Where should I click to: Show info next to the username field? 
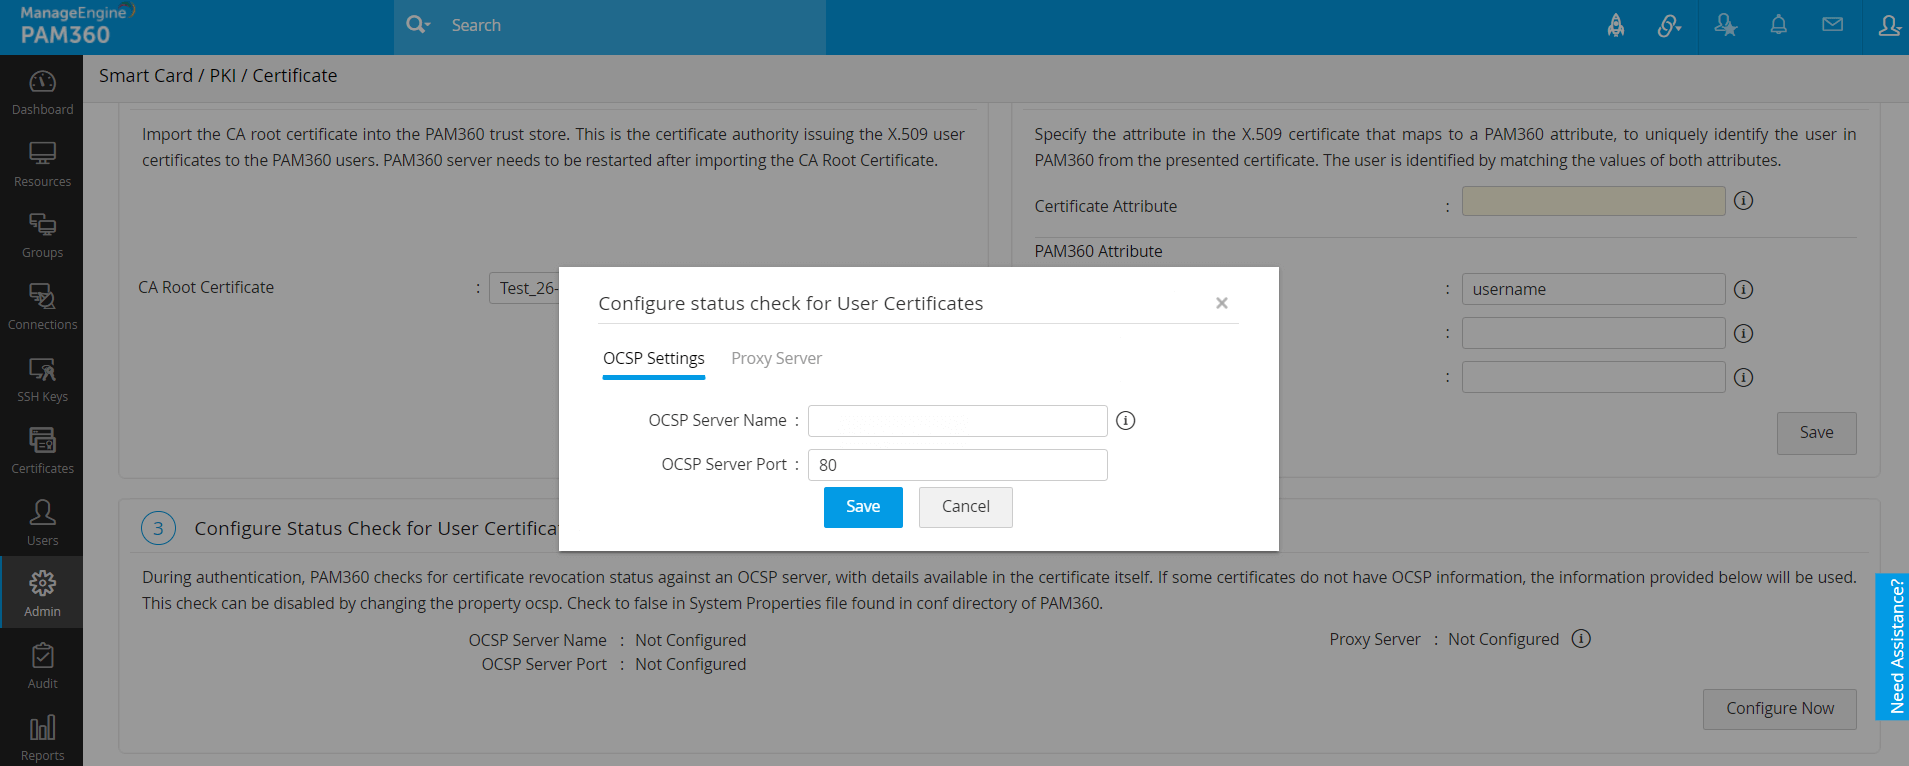1743,290
